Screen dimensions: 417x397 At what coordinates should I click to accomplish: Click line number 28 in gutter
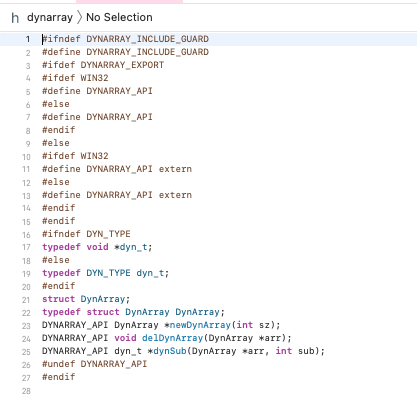(x=26, y=391)
